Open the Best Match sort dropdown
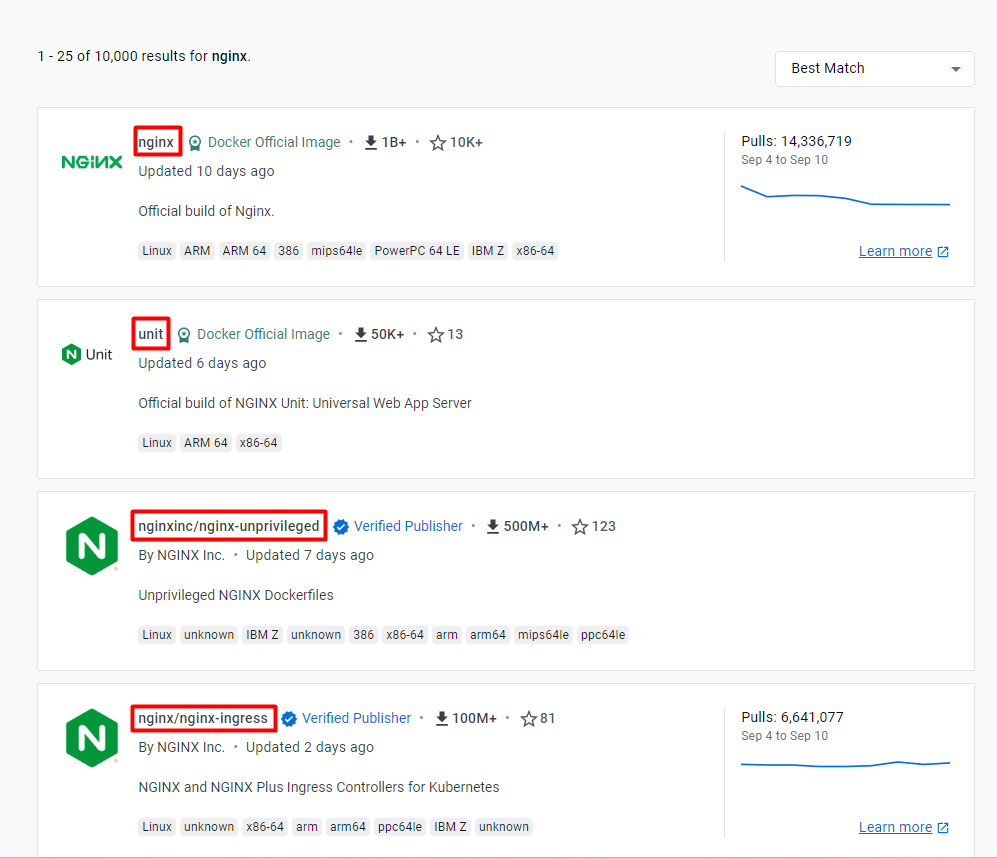This screenshot has height=858, width=997. (x=874, y=69)
